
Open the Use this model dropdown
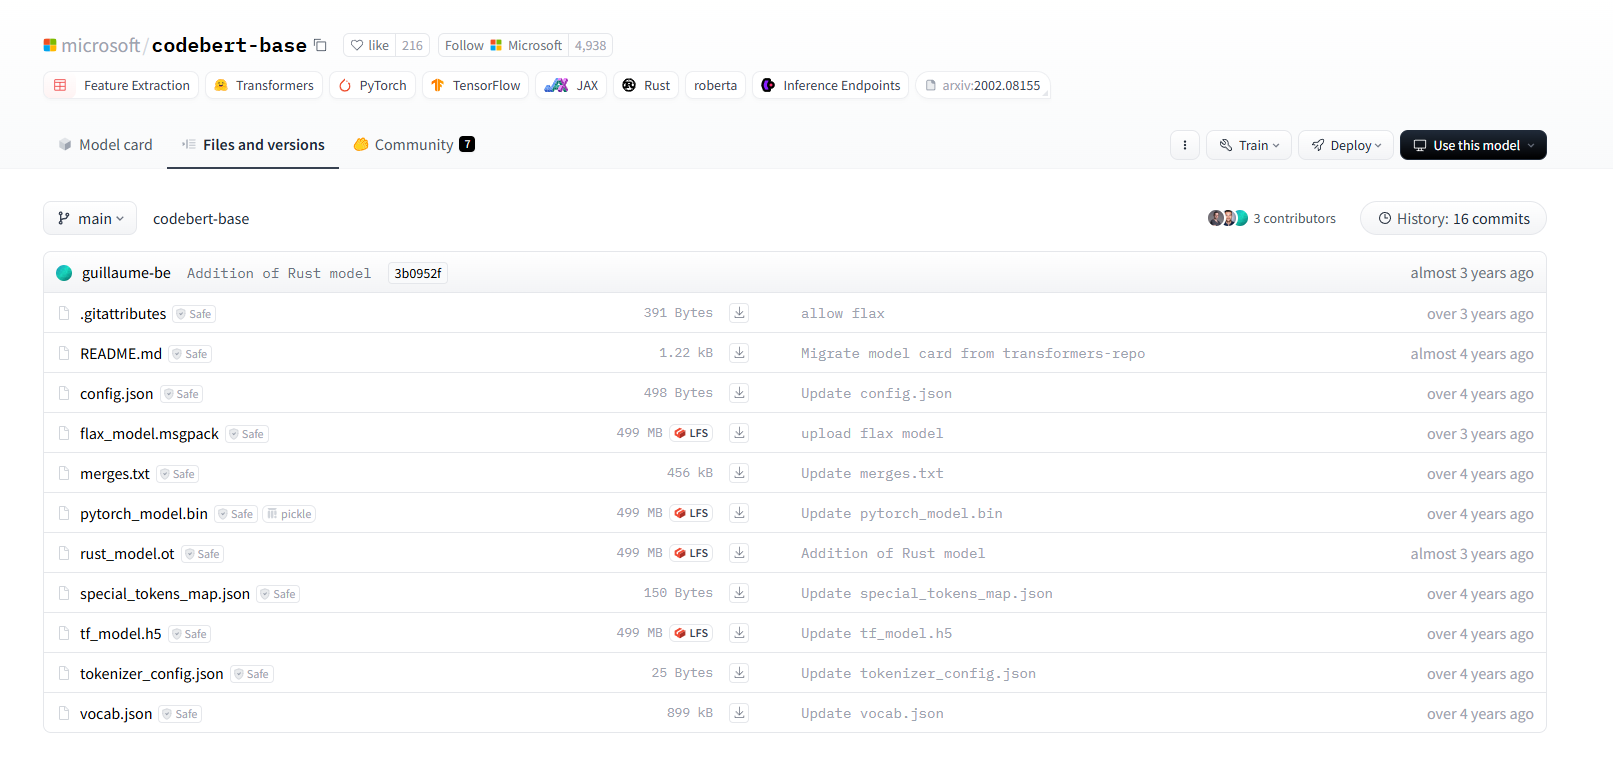[x=1473, y=145]
